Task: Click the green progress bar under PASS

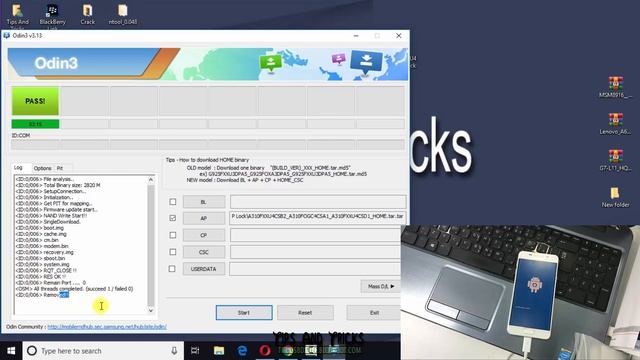Action: click(x=35, y=124)
